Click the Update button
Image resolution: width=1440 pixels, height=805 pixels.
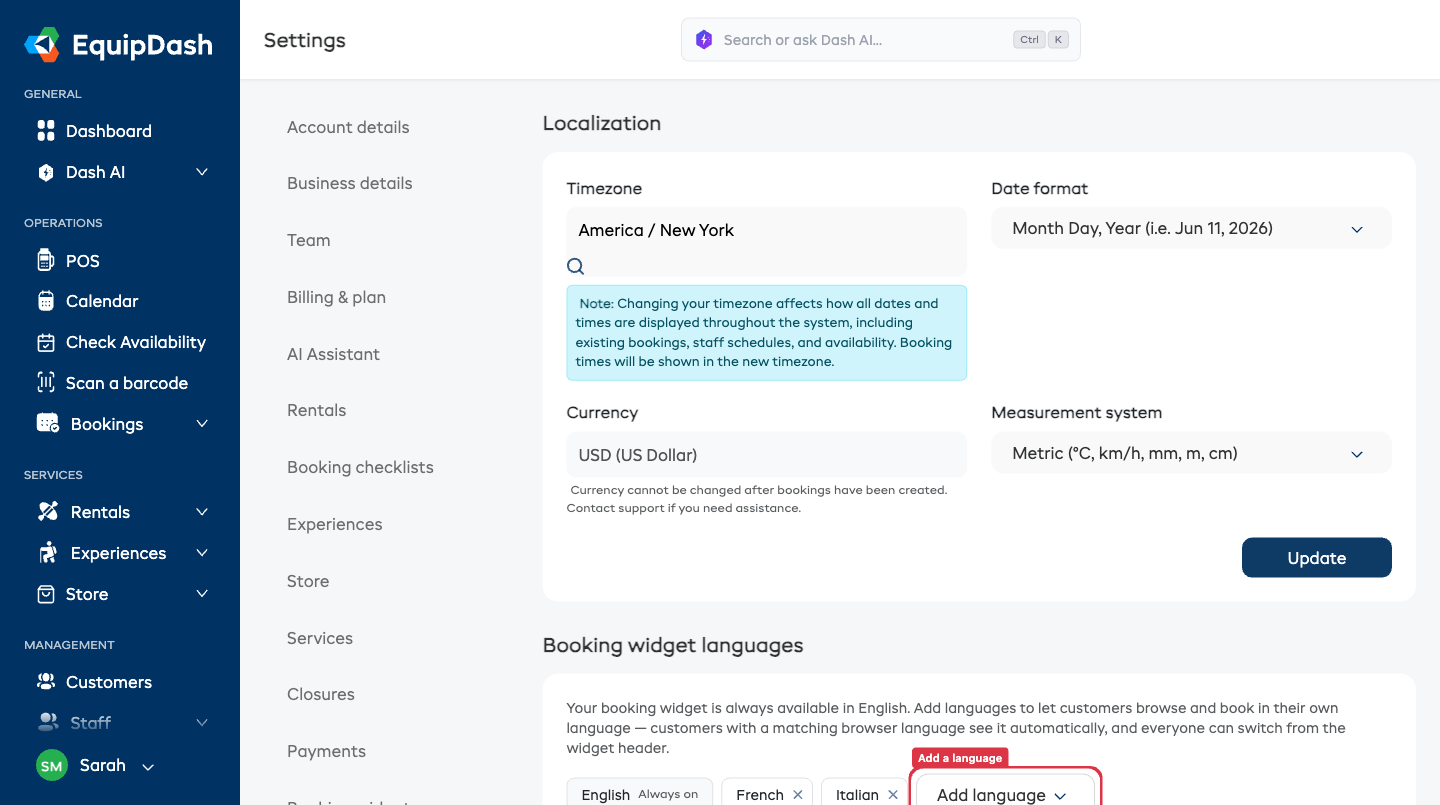(x=1317, y=558)
